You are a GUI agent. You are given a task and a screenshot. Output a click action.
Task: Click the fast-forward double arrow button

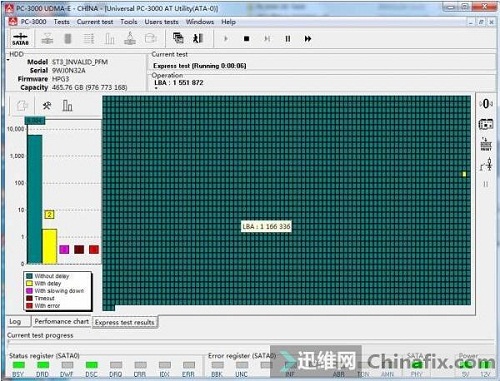pyautogui.click(x=308, y=39)
